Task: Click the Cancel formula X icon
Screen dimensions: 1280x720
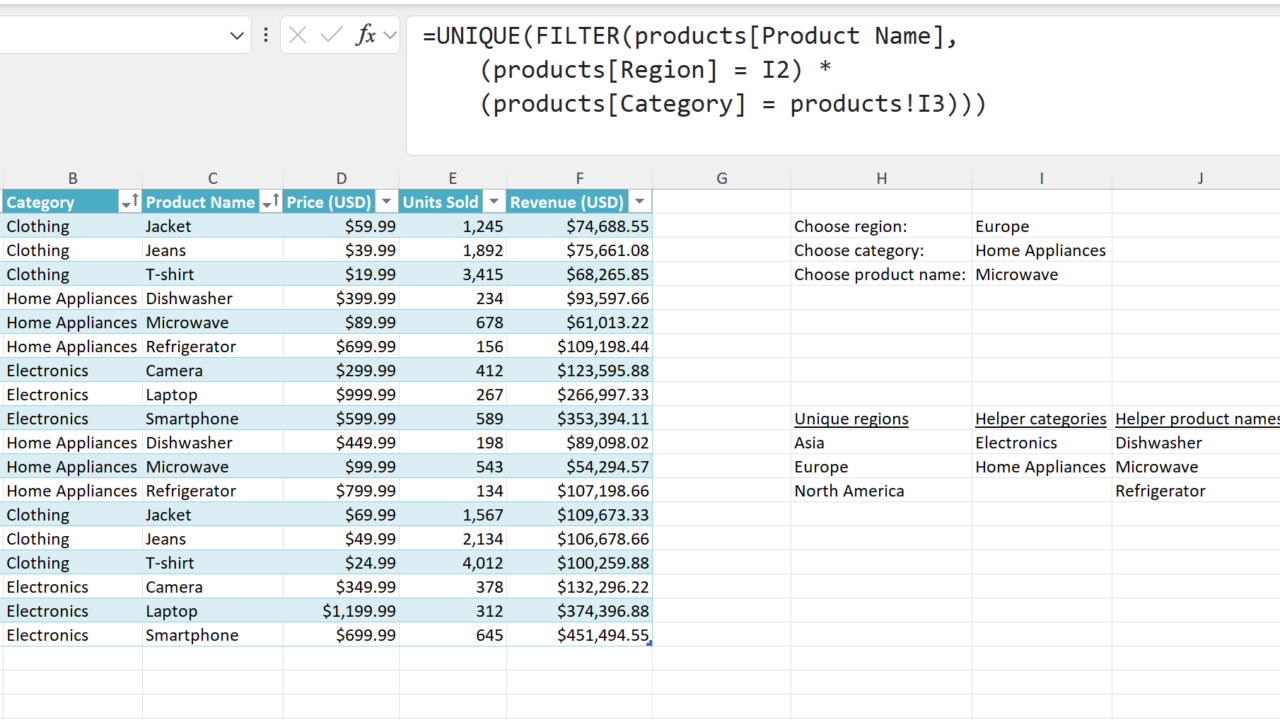Action: [x=297, y=36]
